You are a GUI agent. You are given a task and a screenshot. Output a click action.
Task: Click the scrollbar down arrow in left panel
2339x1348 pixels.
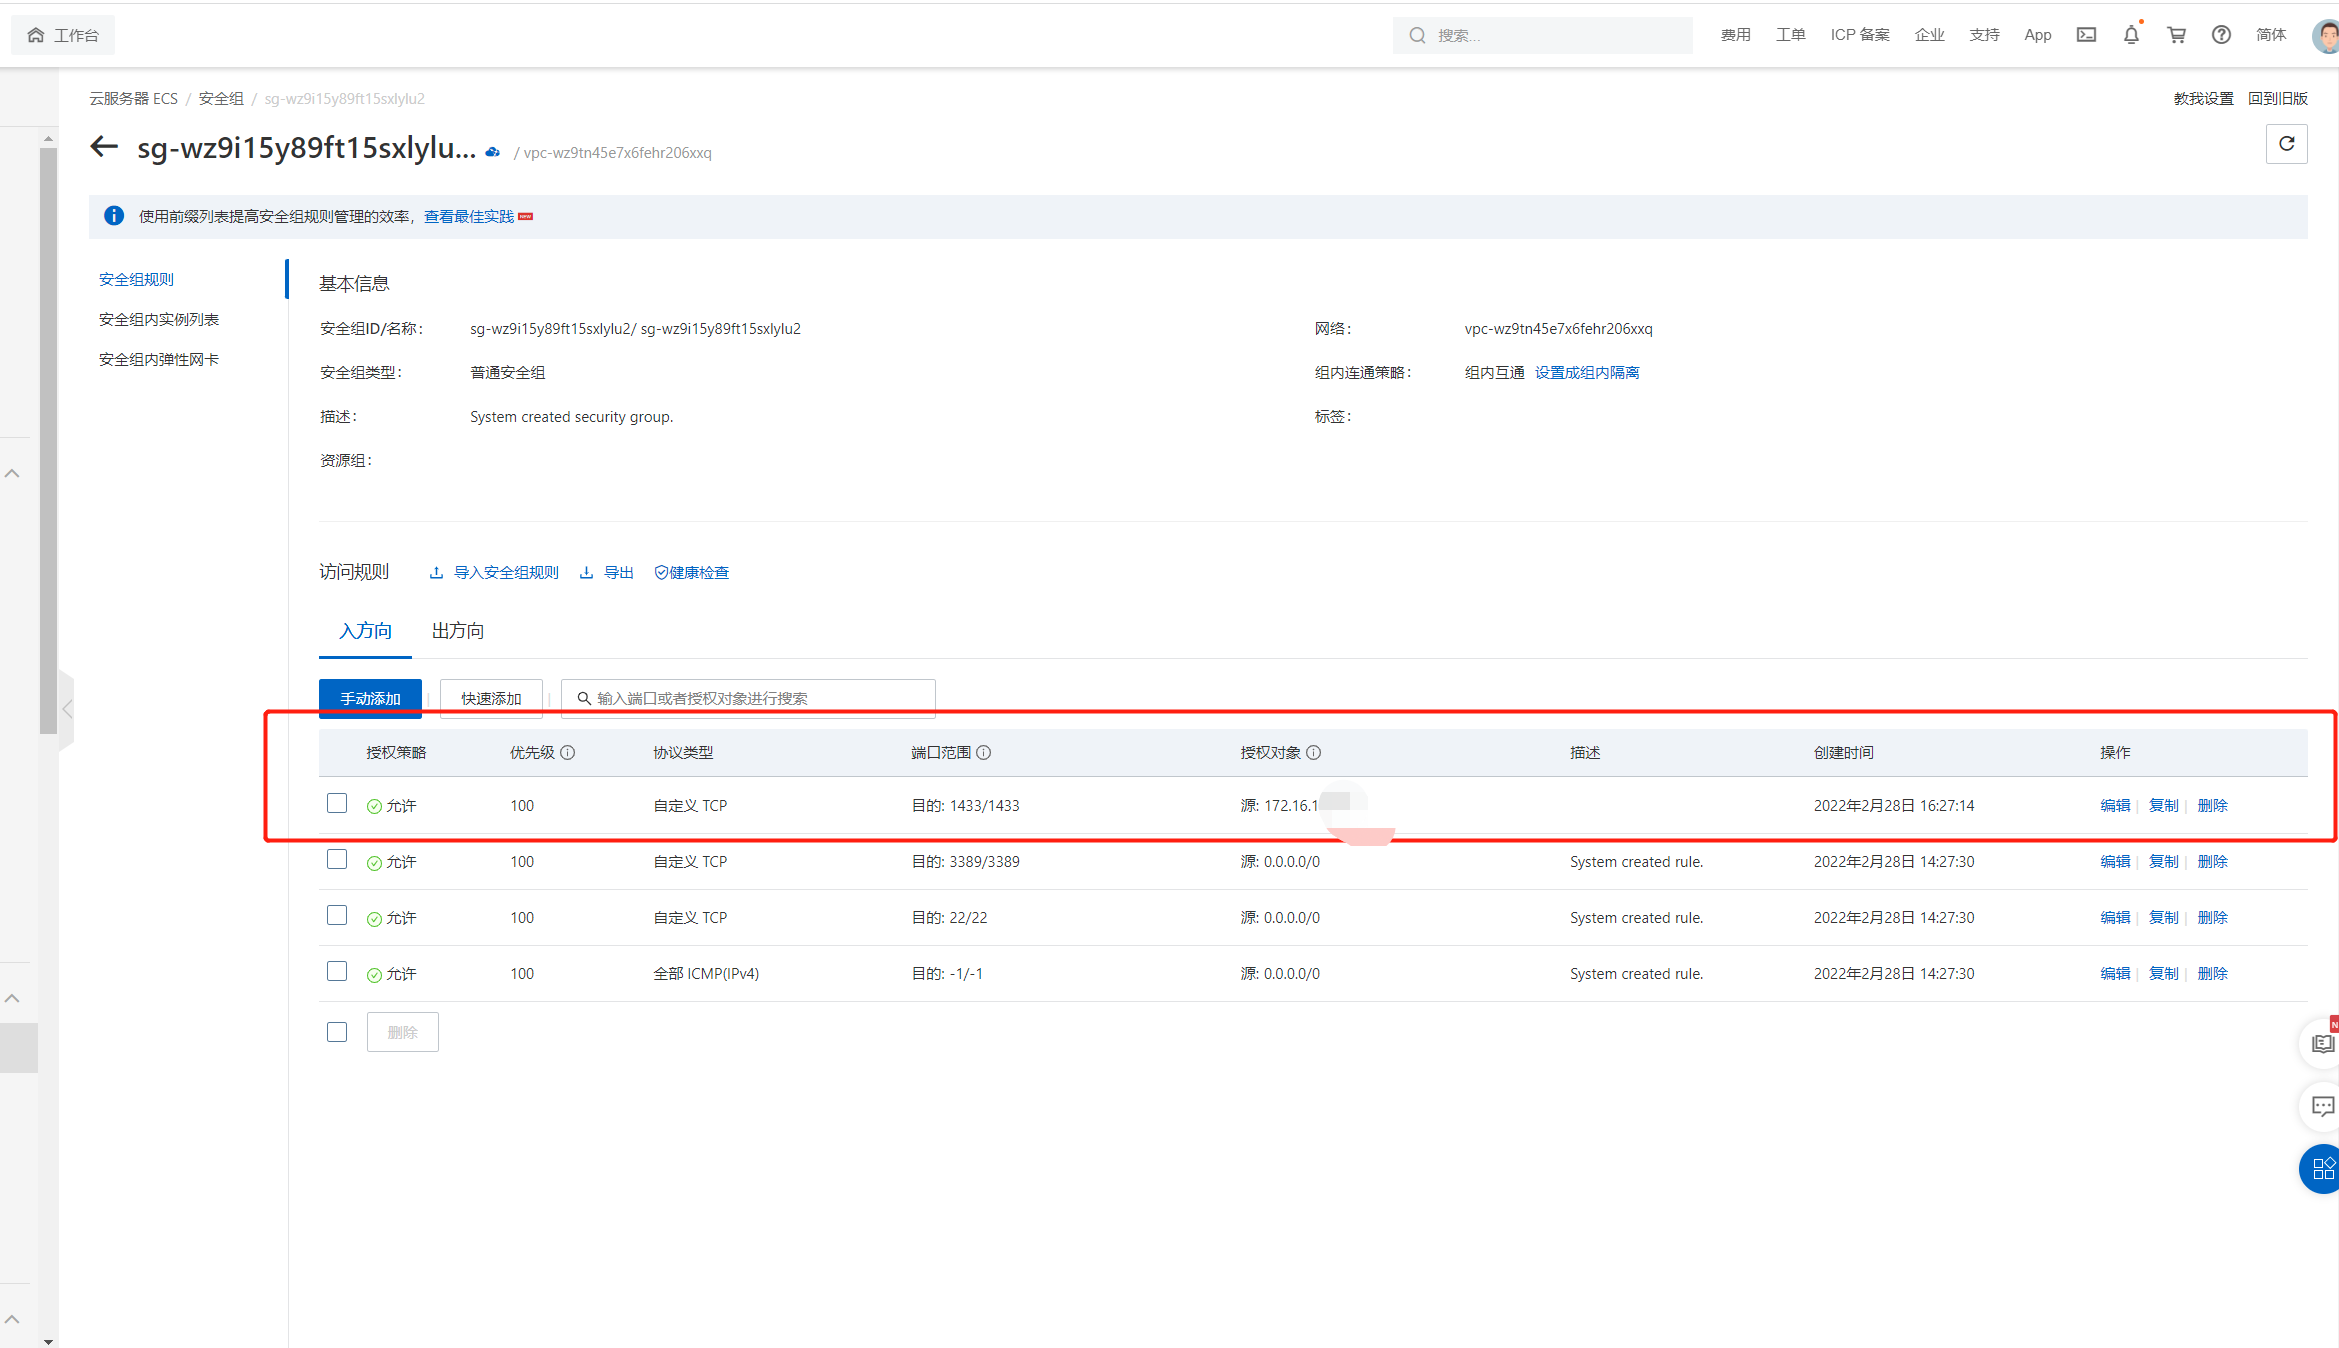pyautogui.click(x=48, y=1341)
